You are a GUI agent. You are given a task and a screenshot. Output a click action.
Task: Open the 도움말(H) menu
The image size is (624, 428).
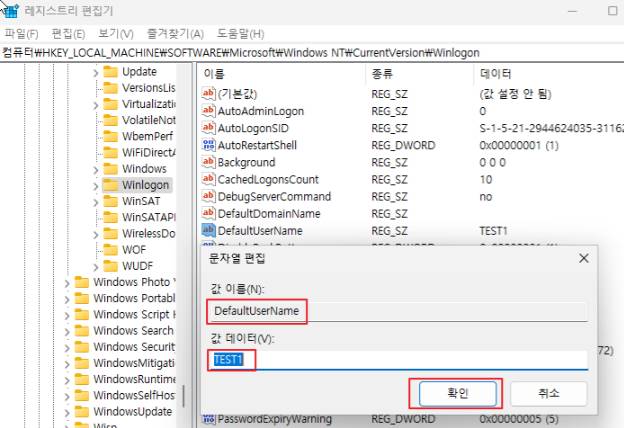[x=240, y=34]
